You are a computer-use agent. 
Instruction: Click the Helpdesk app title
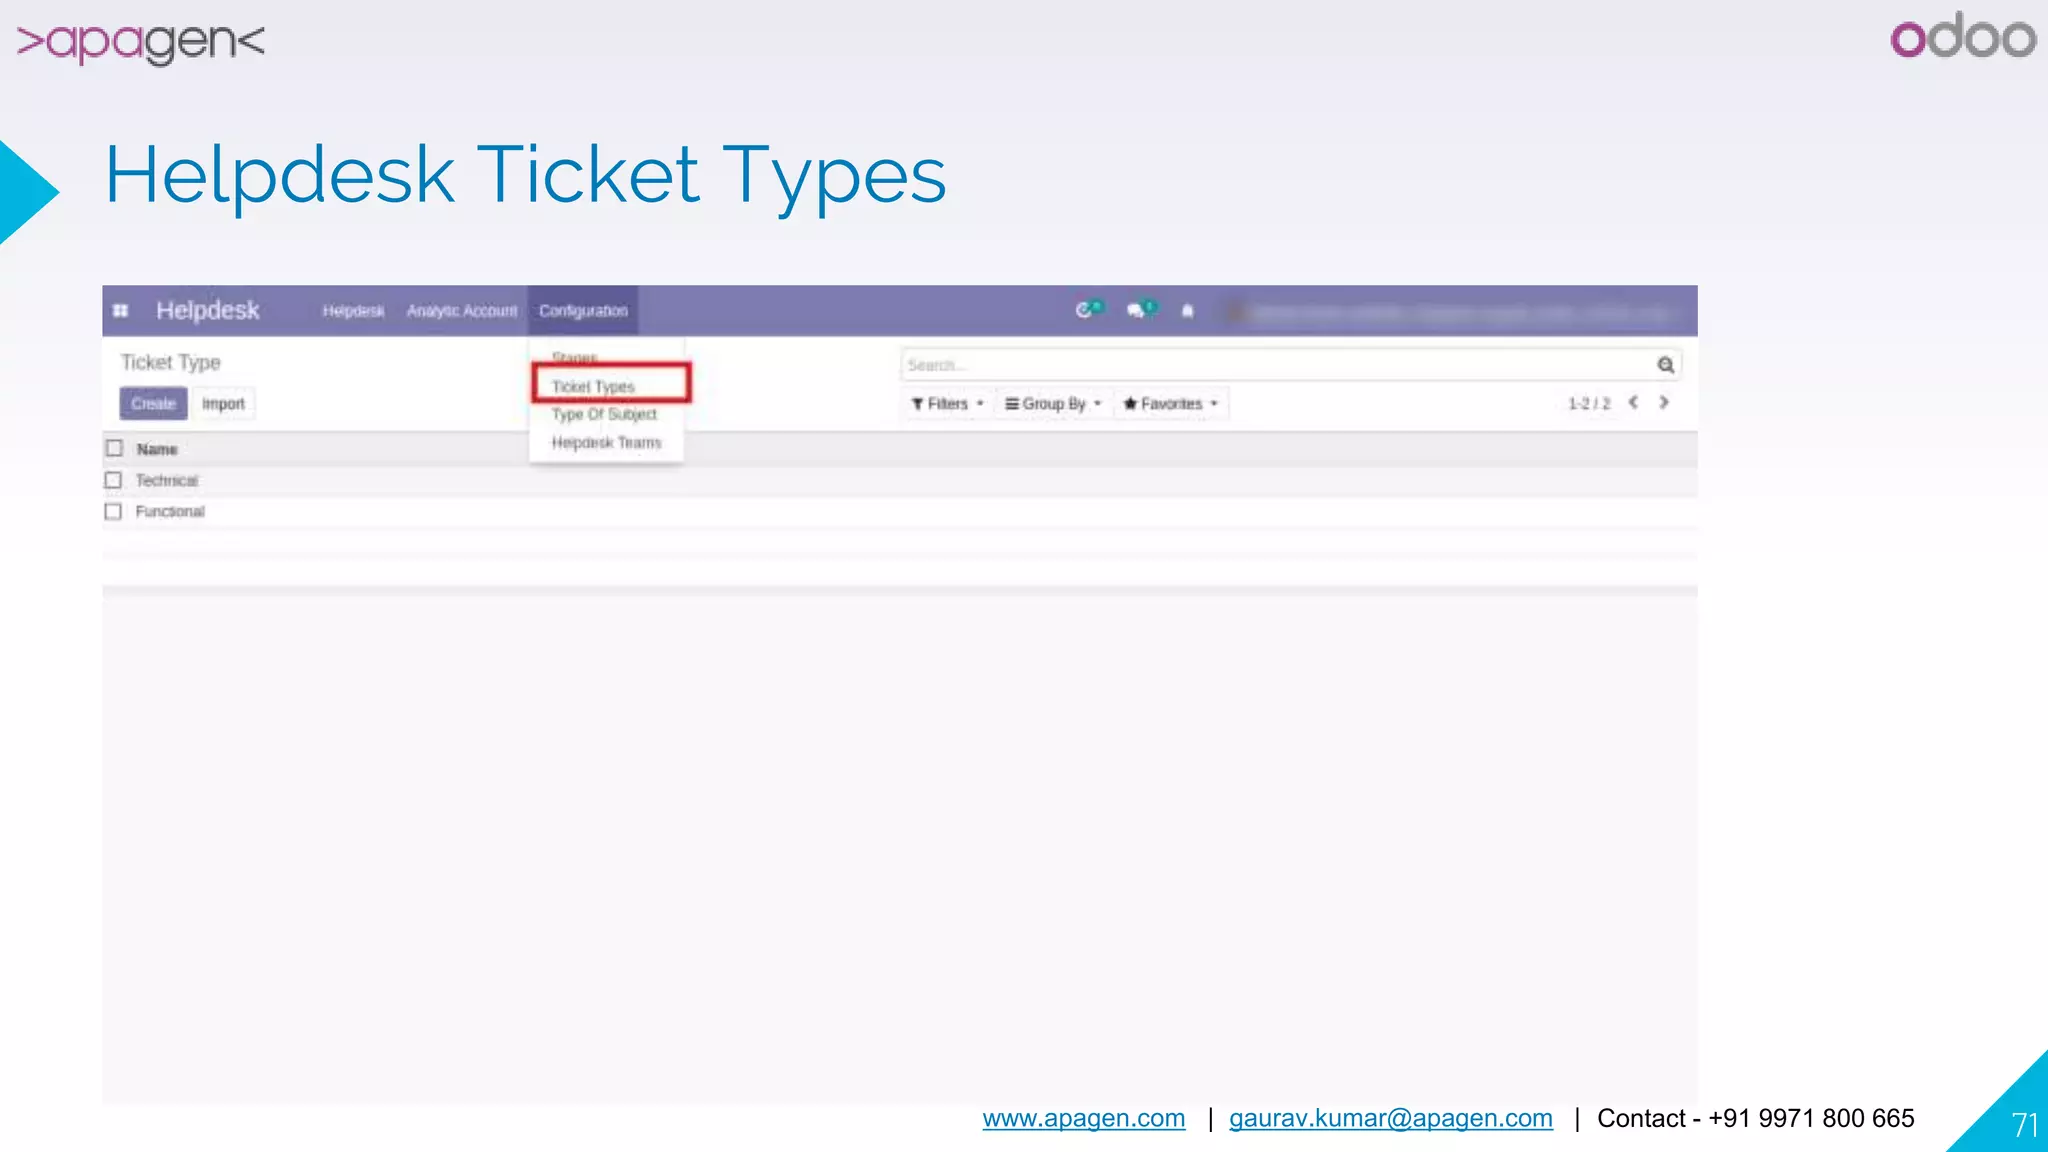click(x=207, y=310)
